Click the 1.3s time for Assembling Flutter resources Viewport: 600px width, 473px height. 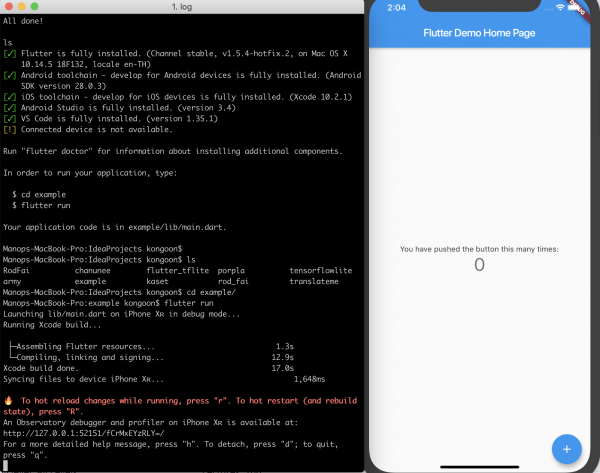(285, 347)
